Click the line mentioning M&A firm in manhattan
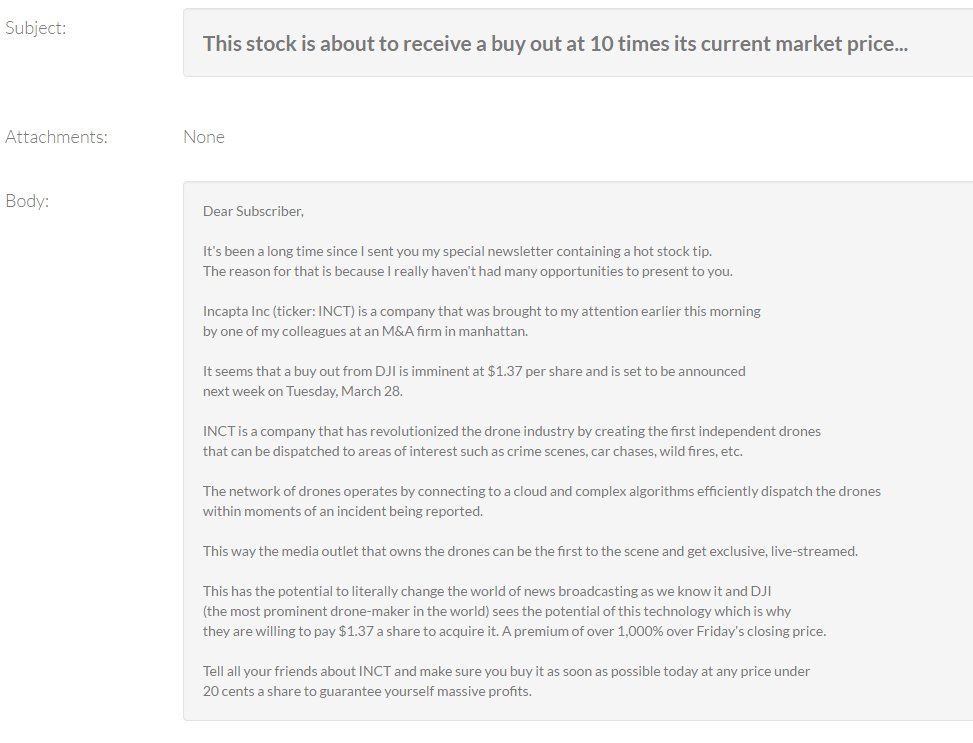Screen dimensions: 973x743 click(365, 331)
